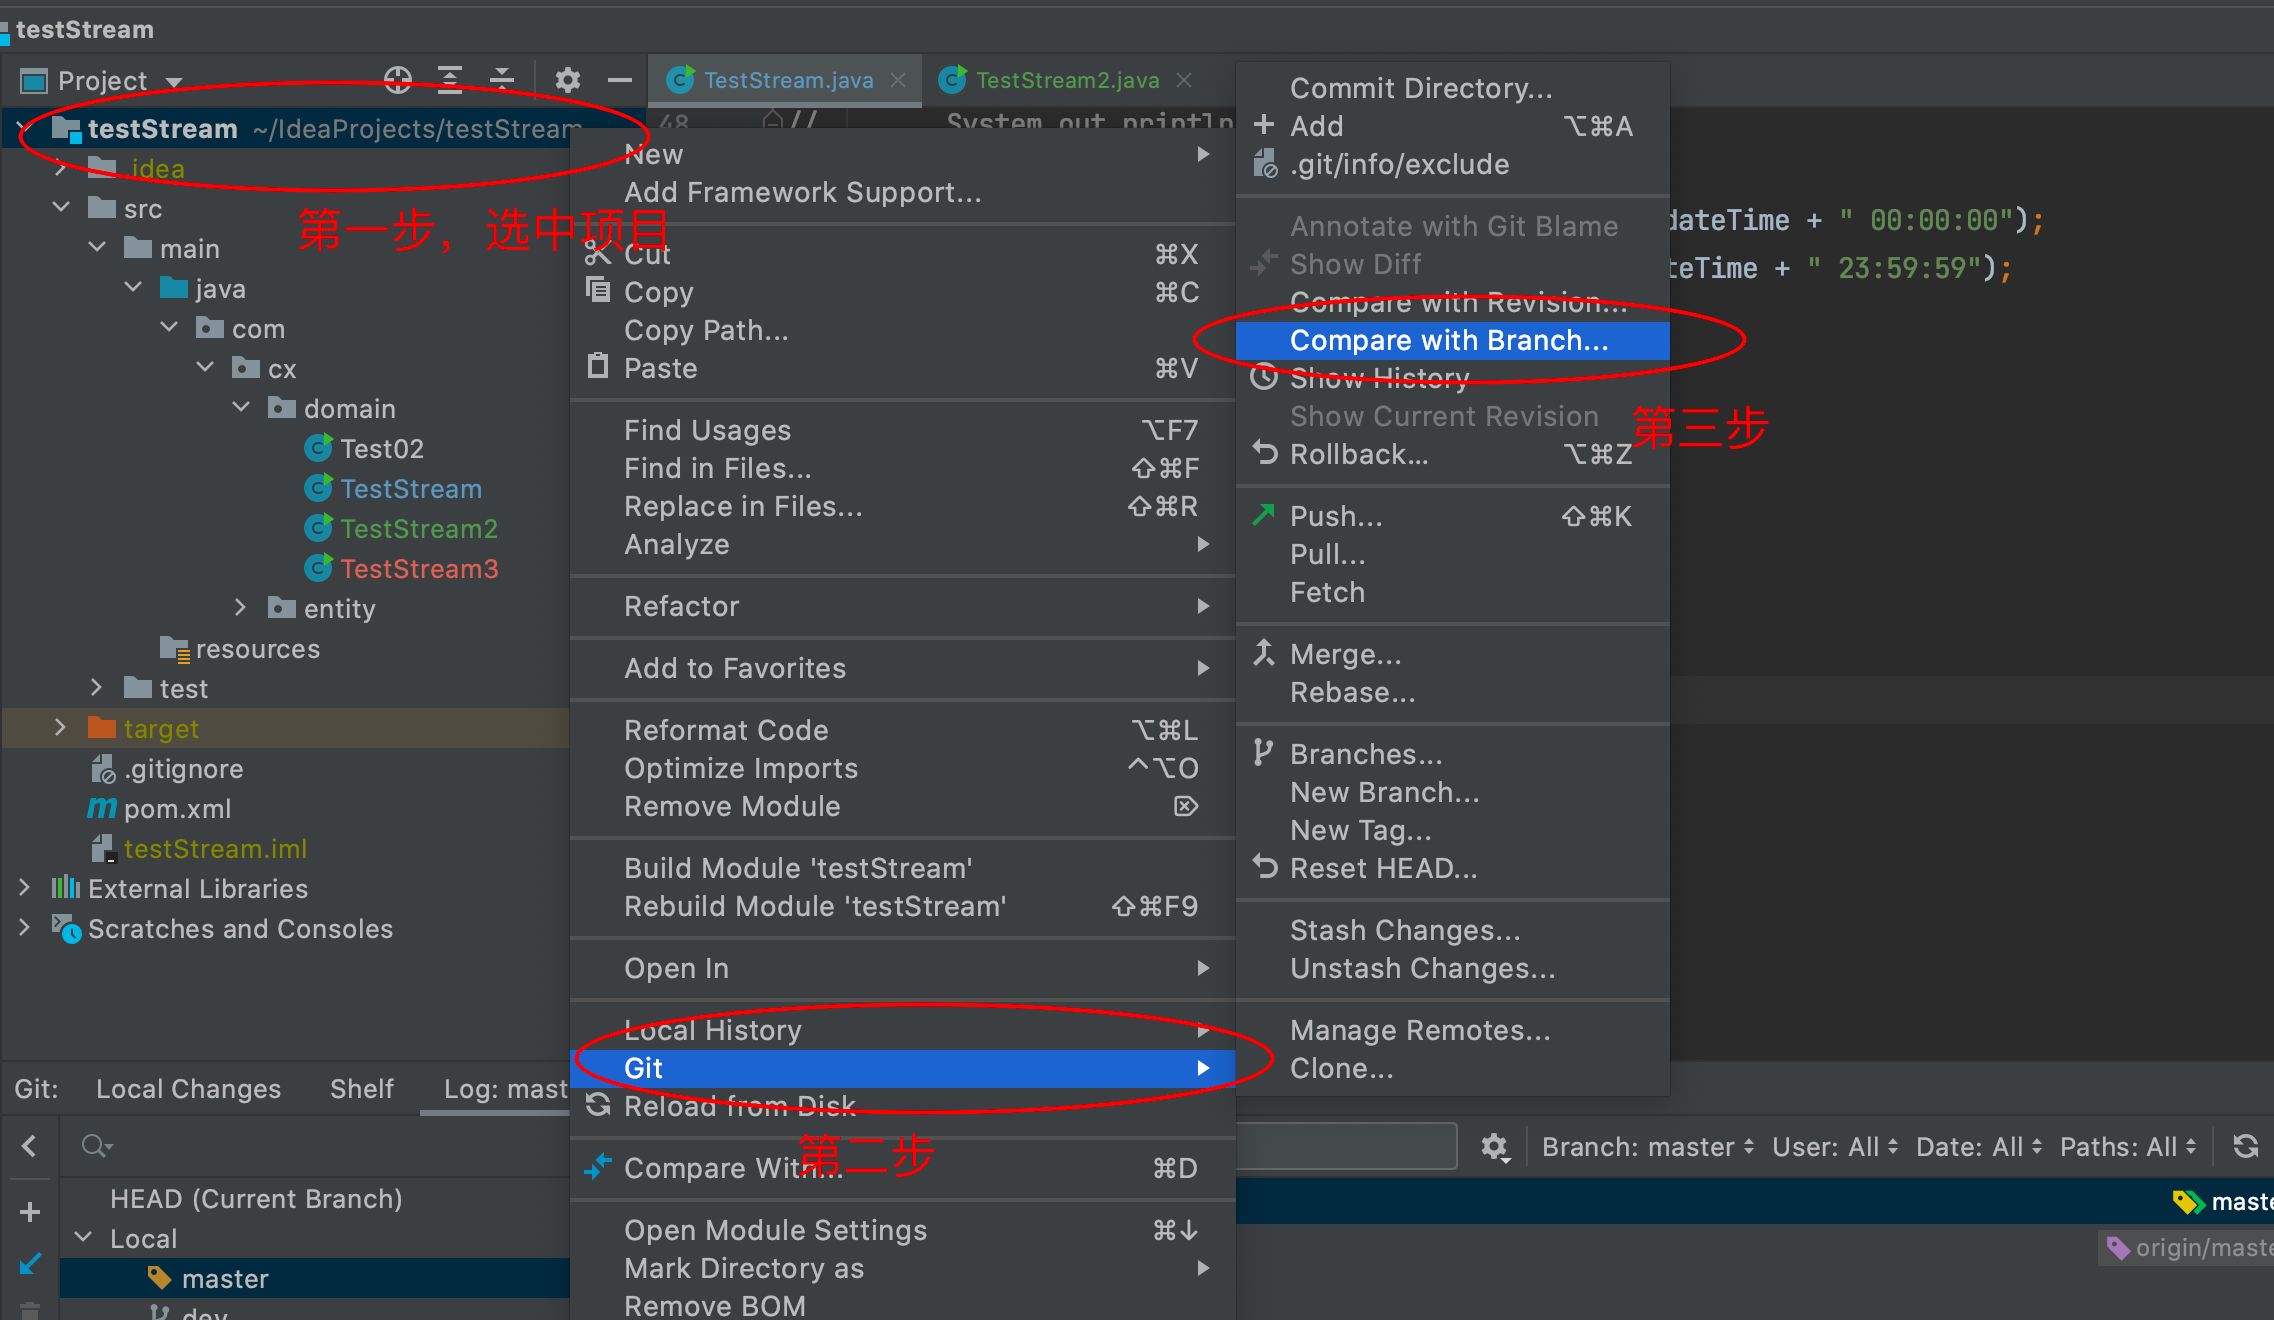Image resolution: width=2274 pixels, height=1320 pixels.
Task: Open the Paths: All filter dropdown
Action: [2128, 1147]
